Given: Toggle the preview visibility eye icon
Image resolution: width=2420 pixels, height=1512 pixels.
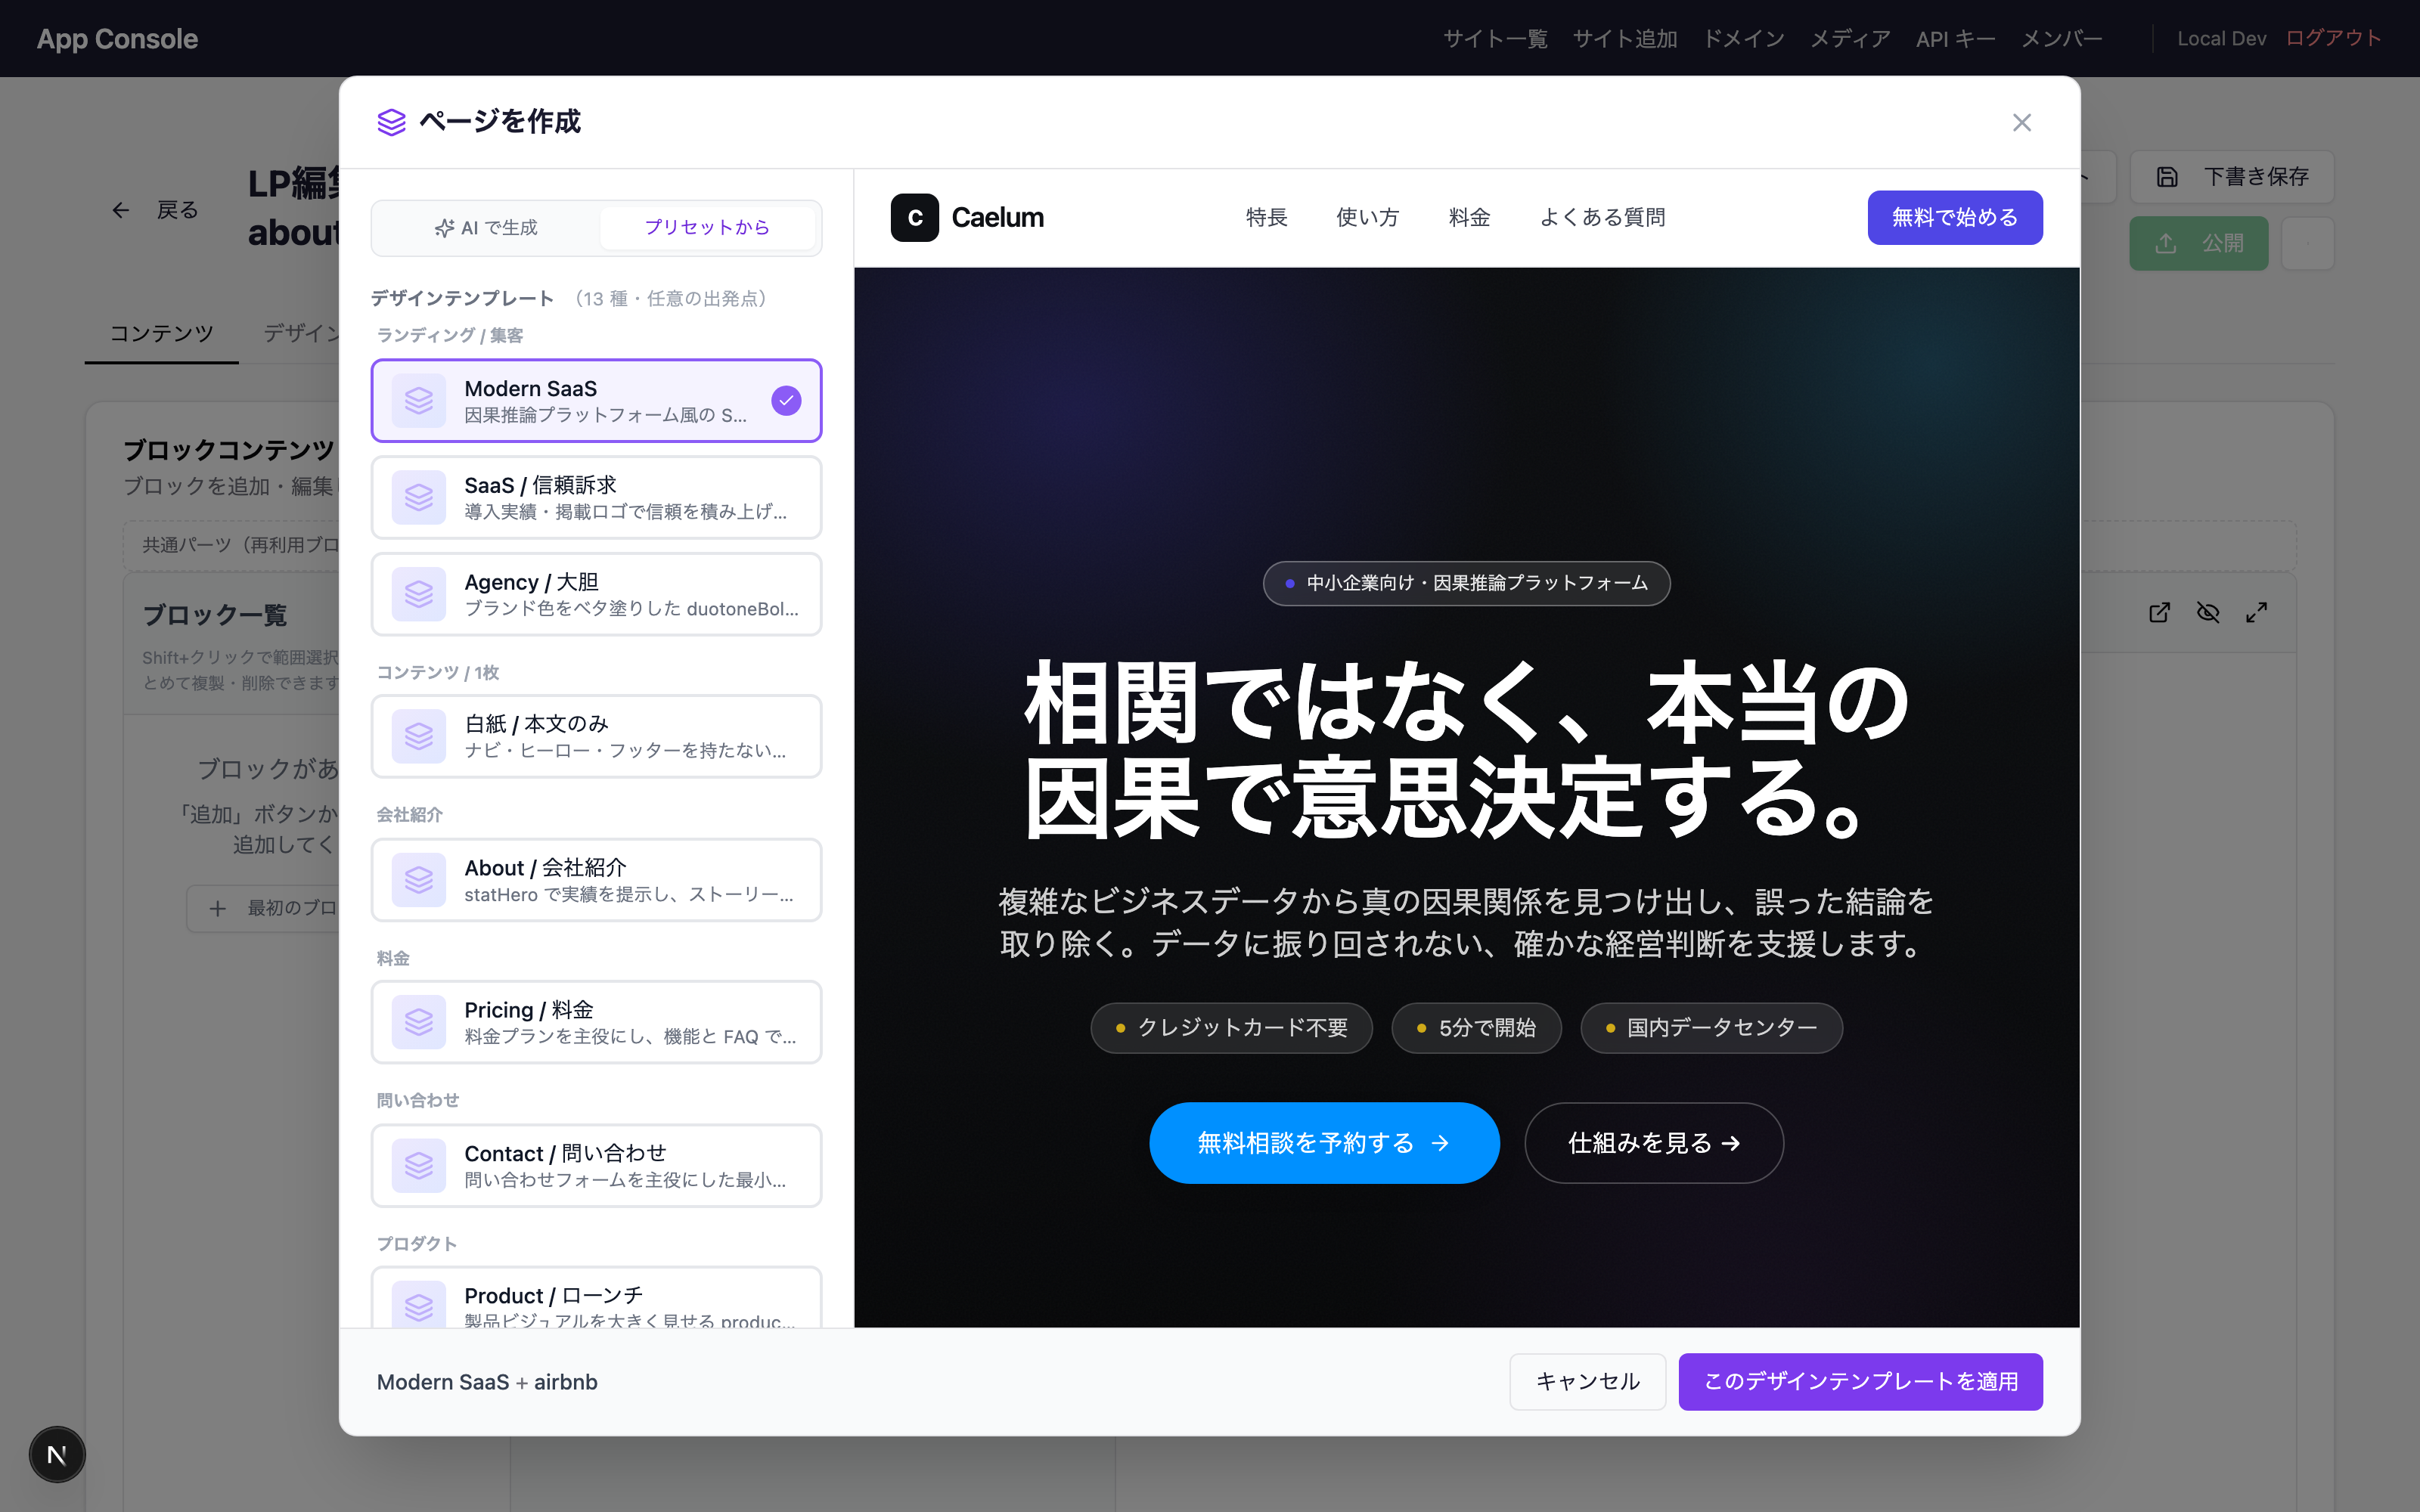Looking at the screenshot, I should coord(2208,612).
